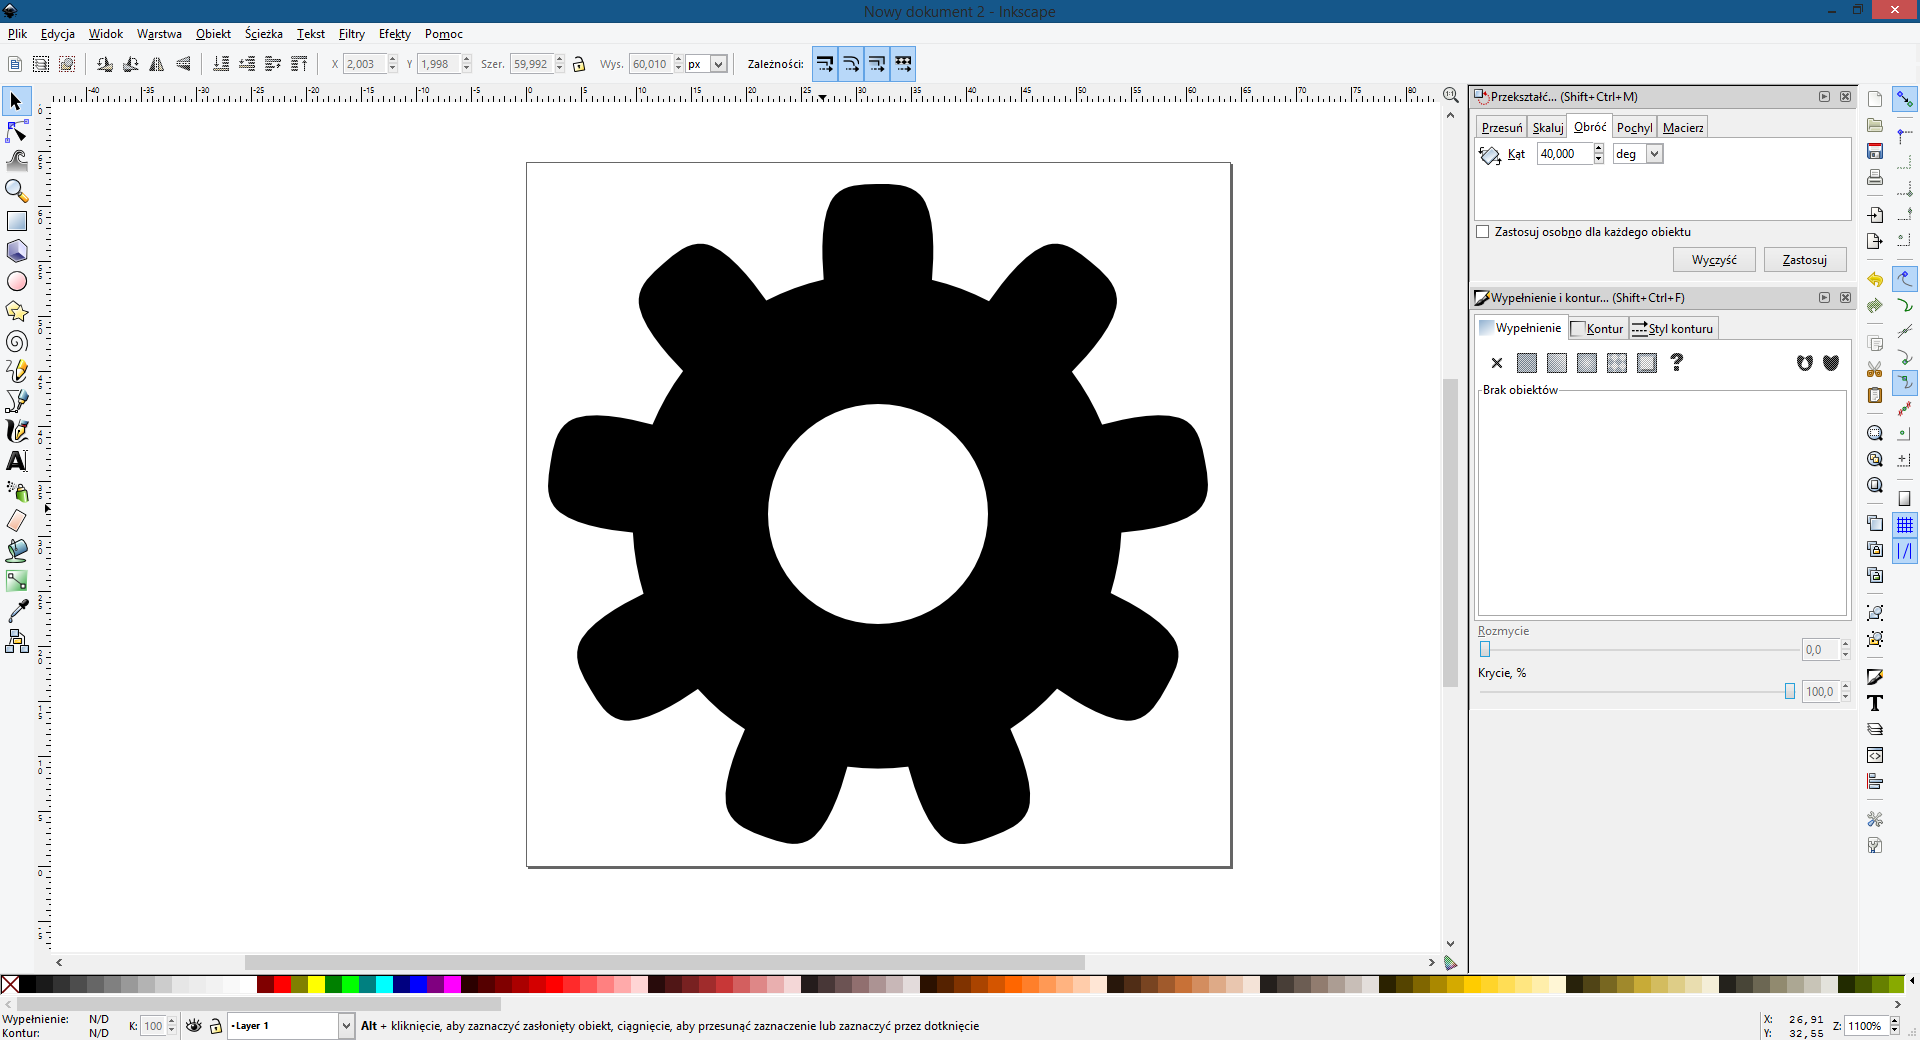Screen dimensions: 1920x1040
Task: Open the 'px' units dropdown
Action: click(718, 64)
